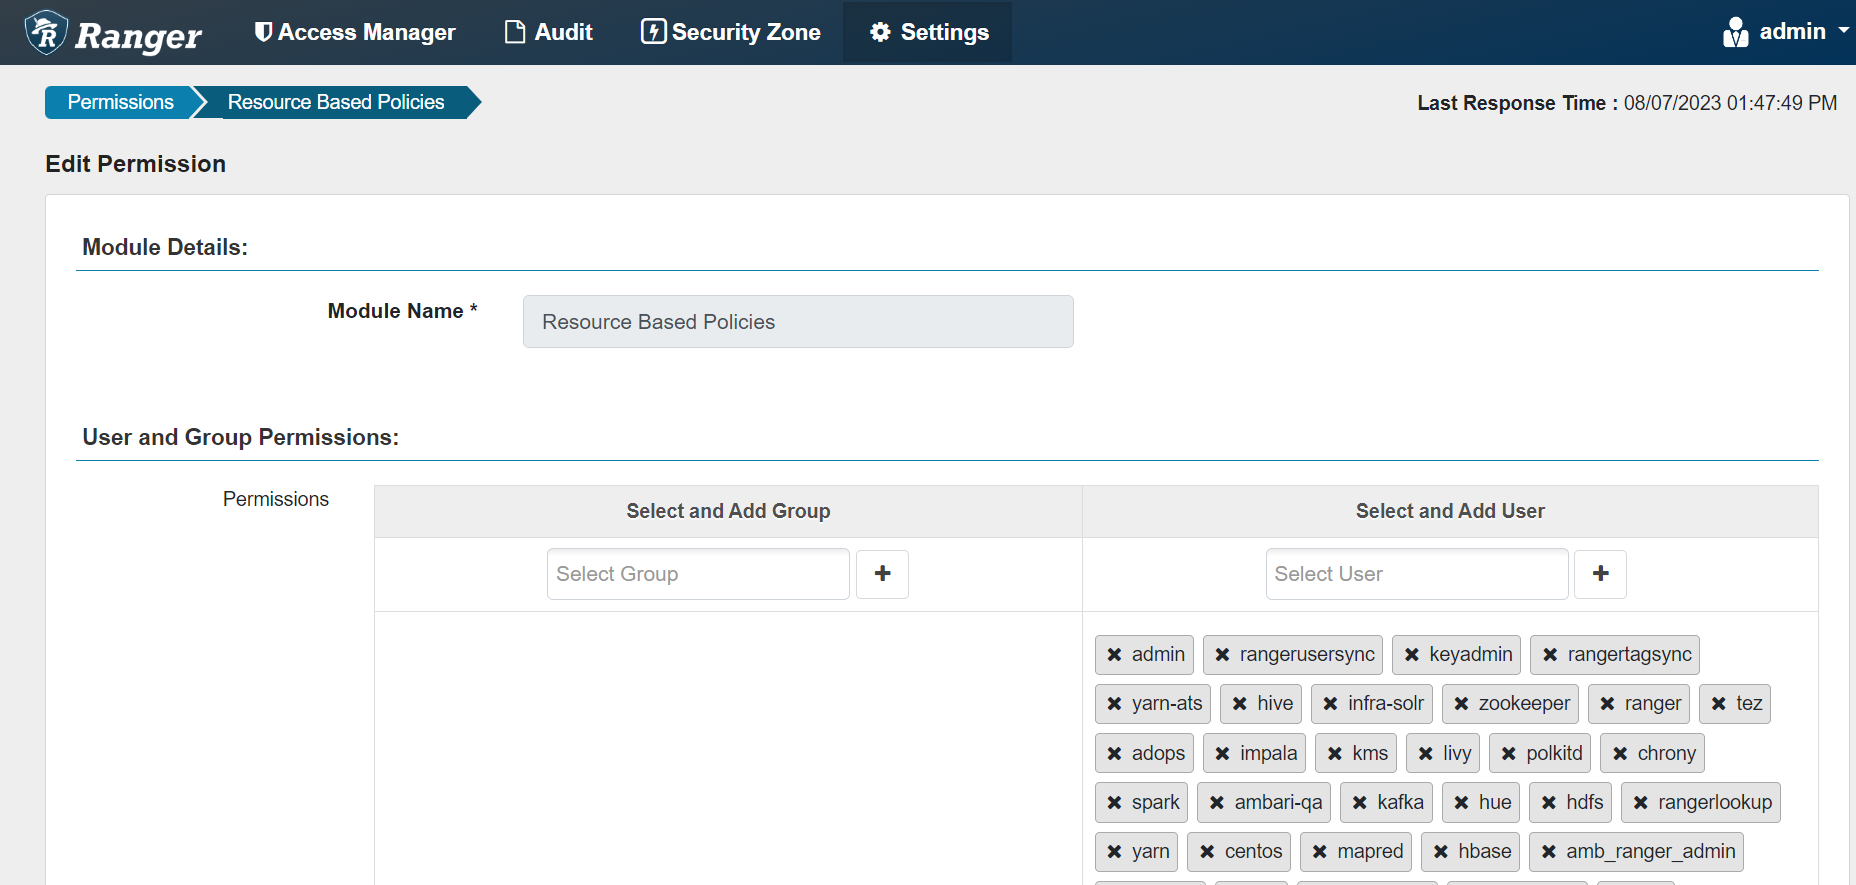Go to Security Zone
This screenshot has height=885, width=1856.
point(731,32)
